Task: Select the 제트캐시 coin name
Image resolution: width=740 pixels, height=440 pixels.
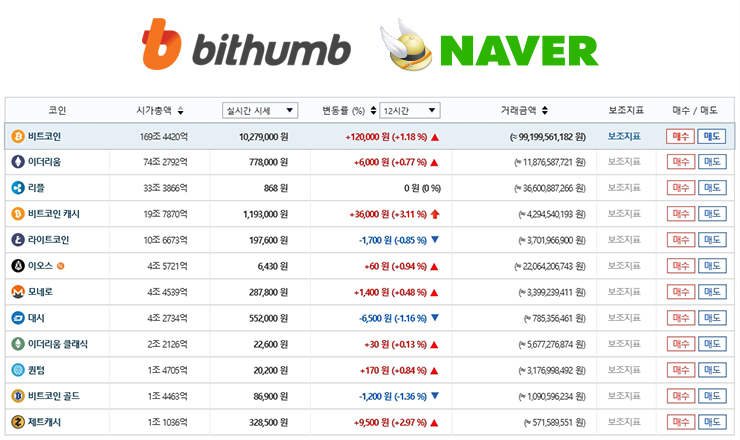Action: (44, 422)
